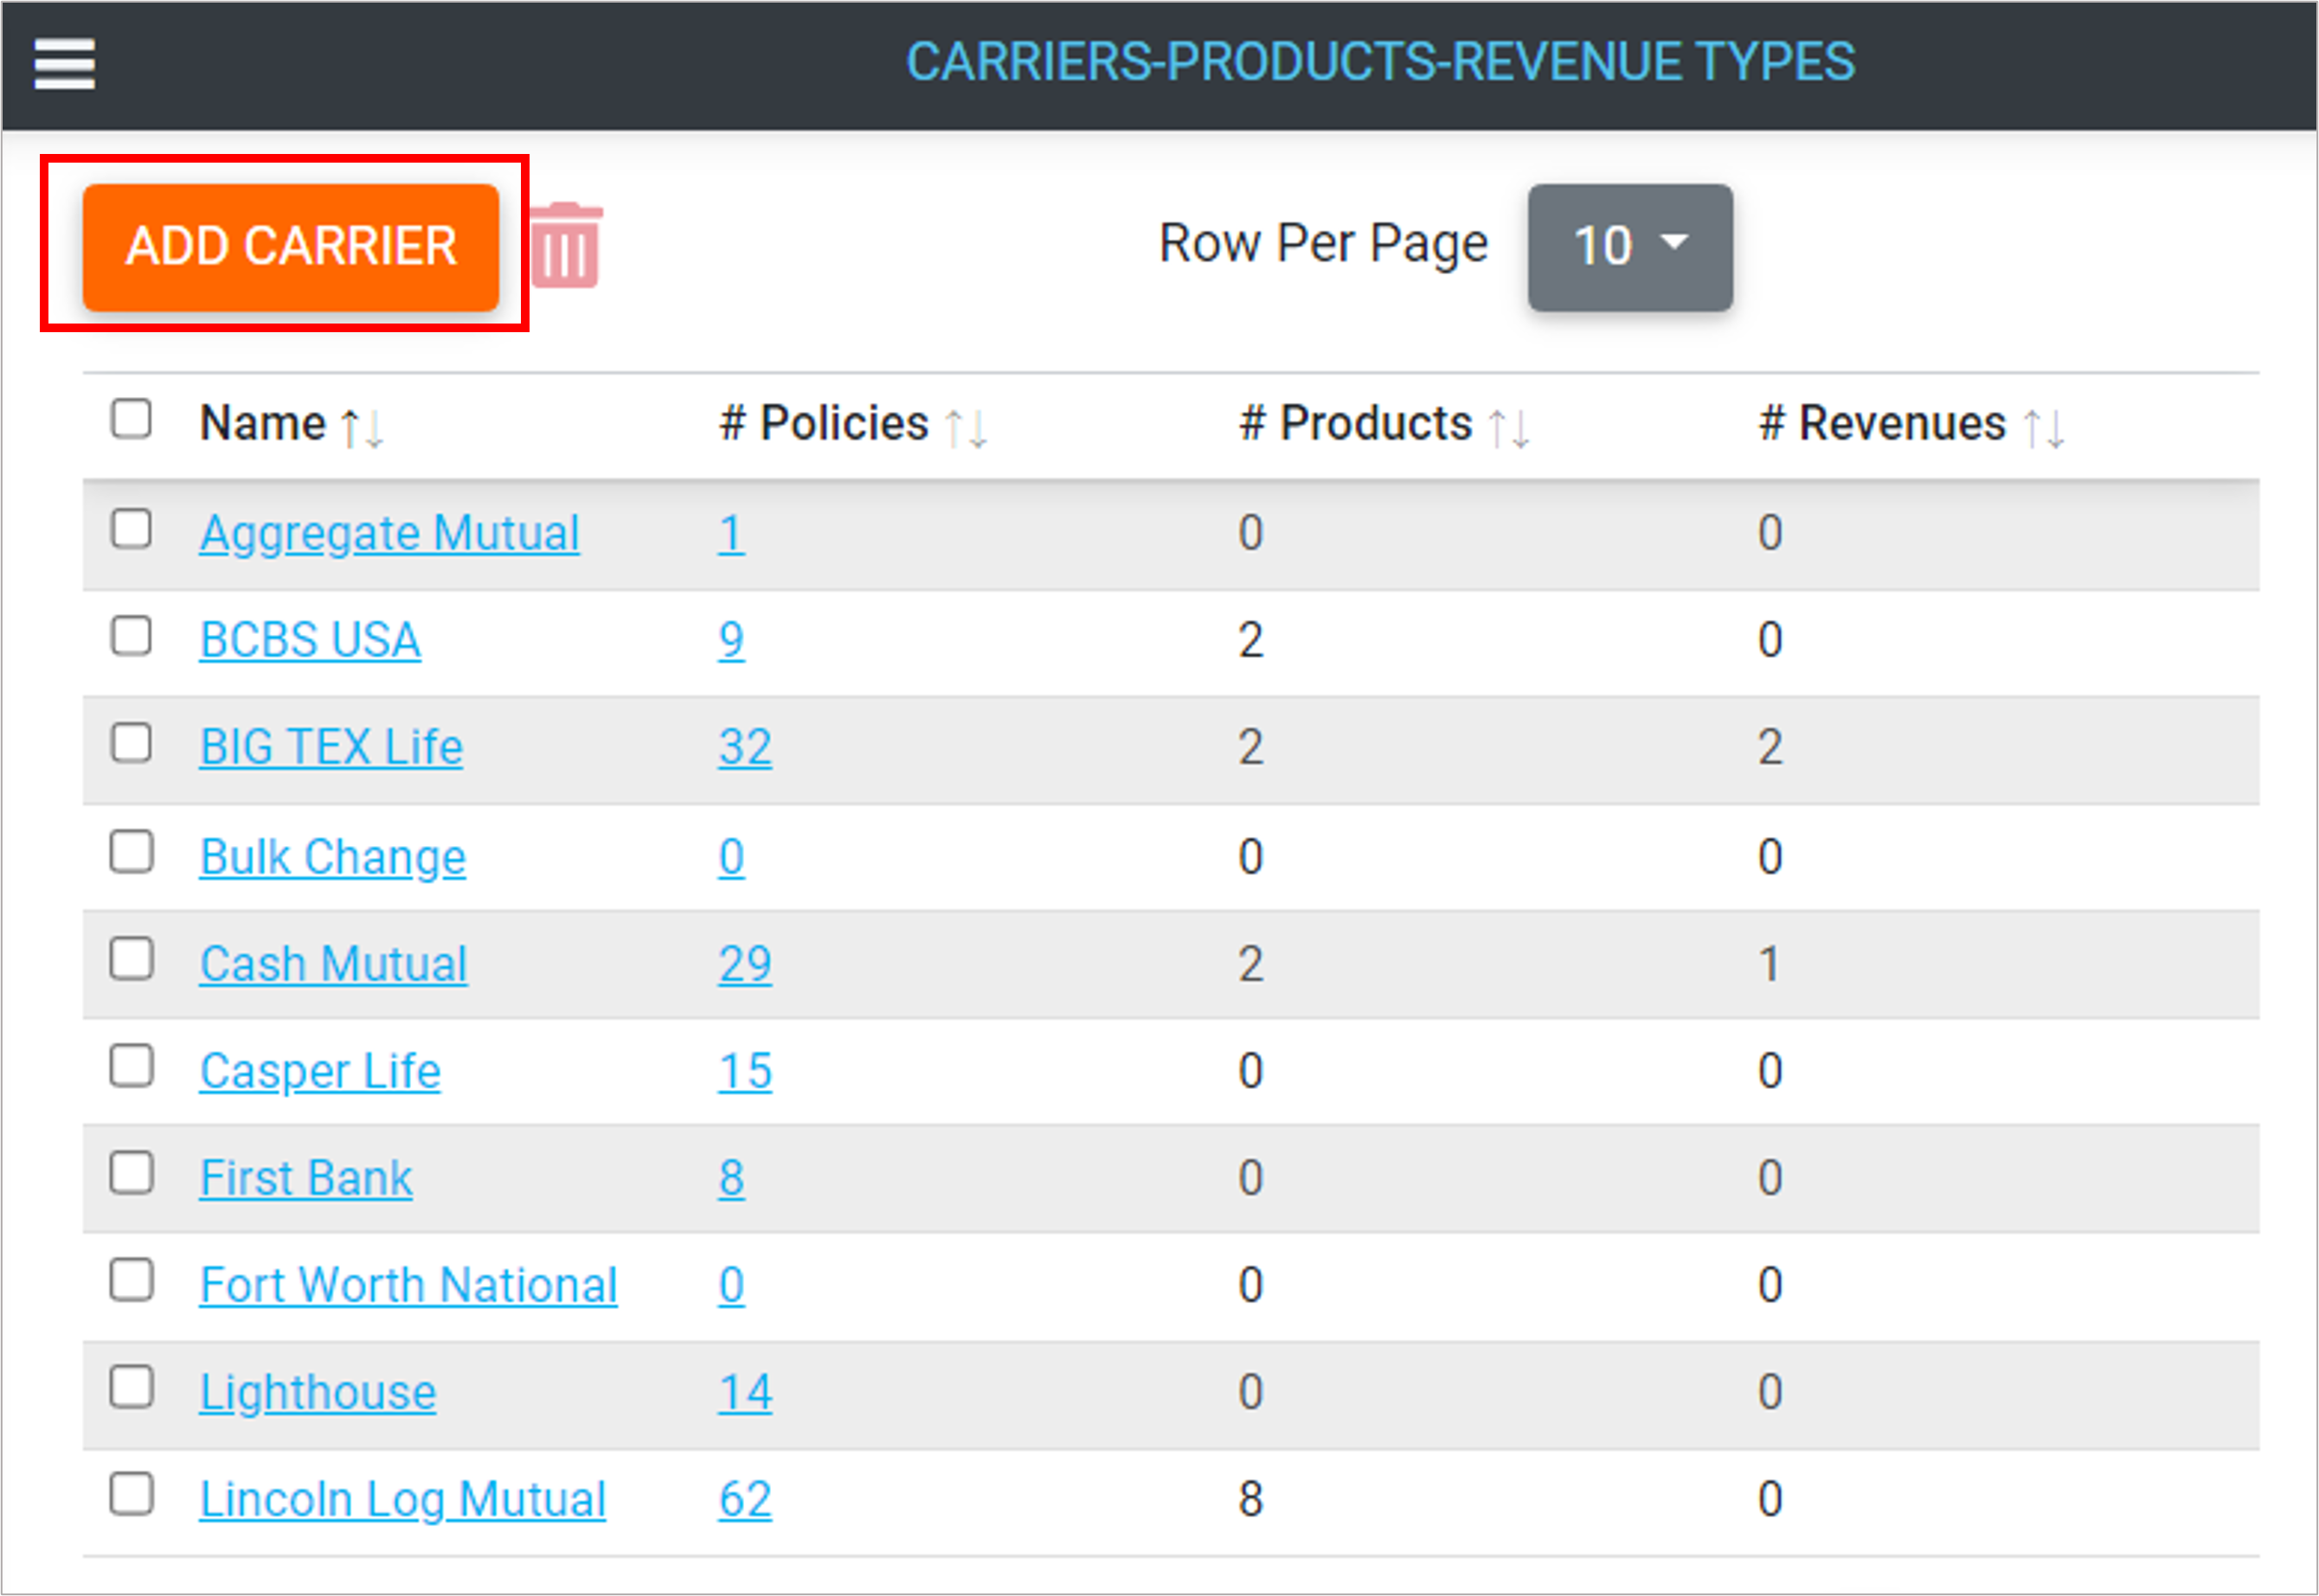This screenshot has width=2319, height=1596.
Task: Check the Casper Life row checkbox
Action: (131, 1066)
